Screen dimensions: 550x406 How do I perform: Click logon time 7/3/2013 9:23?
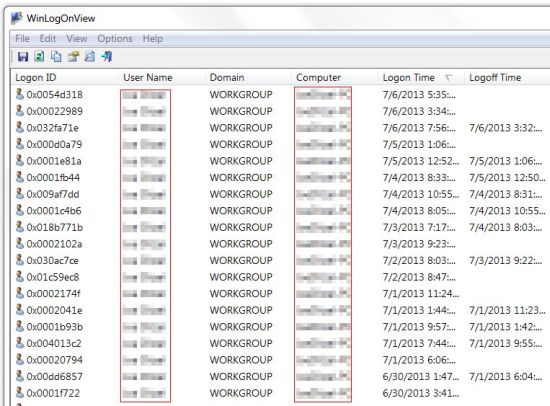click(x=419, y=244)
